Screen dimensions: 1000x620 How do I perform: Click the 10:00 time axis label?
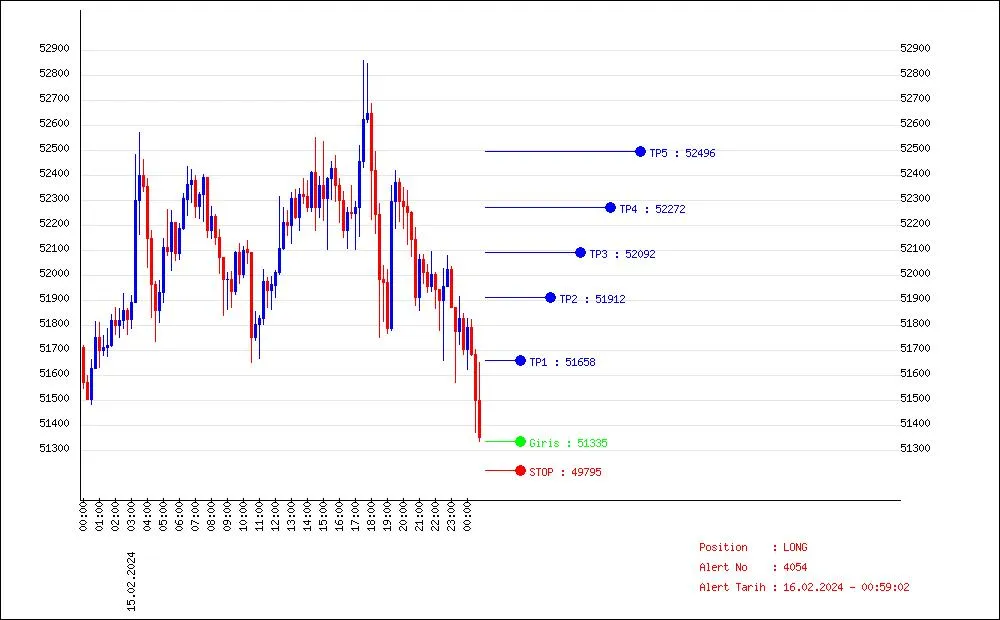click(243, 517)
